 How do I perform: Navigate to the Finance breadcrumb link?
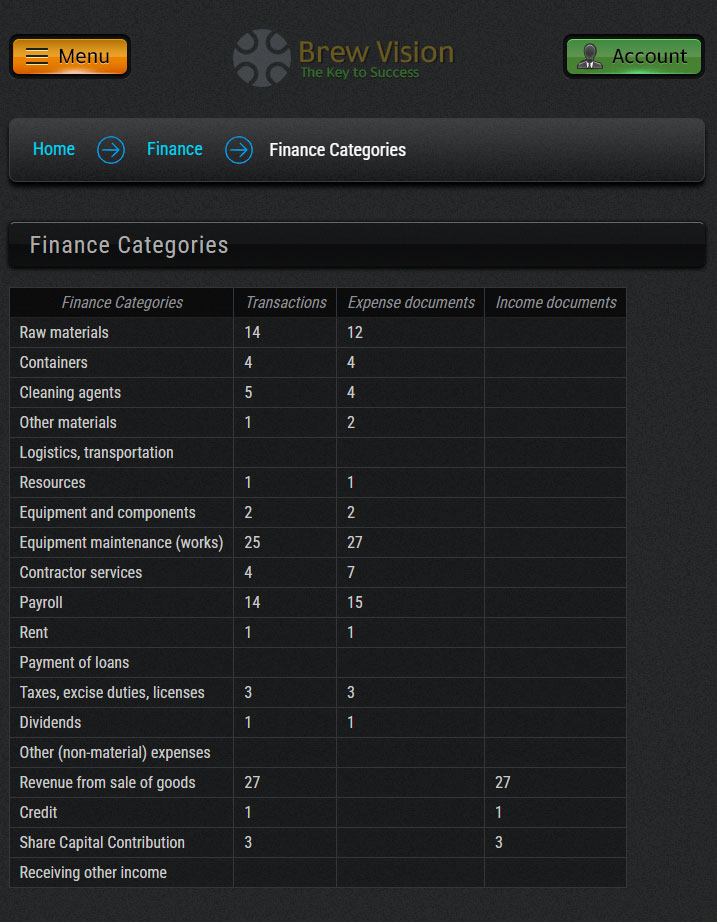[175, 149]
